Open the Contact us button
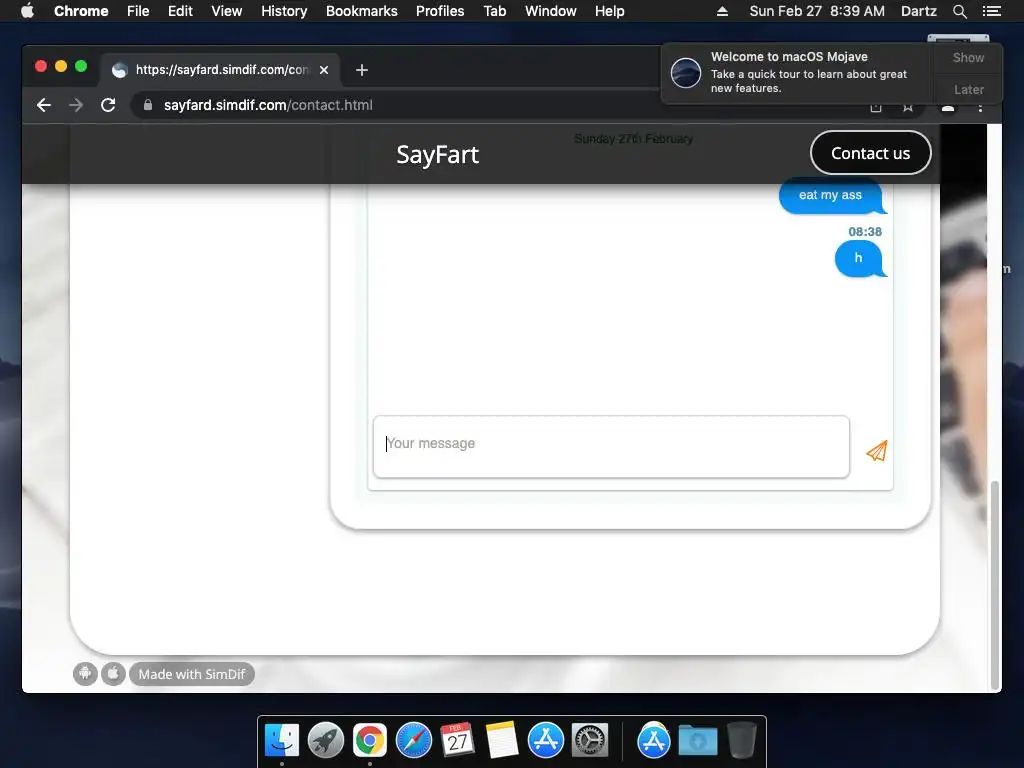The width and height of the screenshot is (1024, 768). coord(871,153)
